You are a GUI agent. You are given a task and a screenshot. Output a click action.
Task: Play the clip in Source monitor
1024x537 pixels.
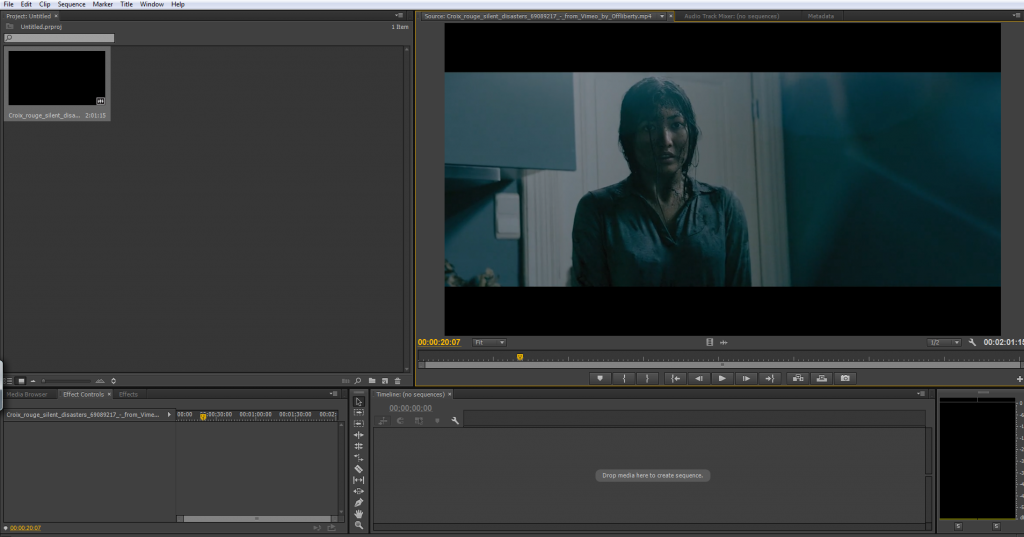722,378
